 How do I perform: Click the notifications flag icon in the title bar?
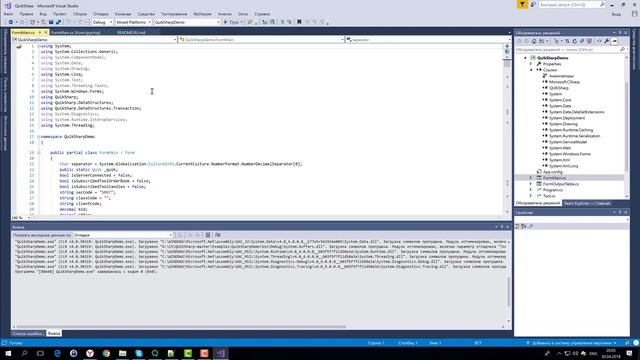(x=522, y=4)
